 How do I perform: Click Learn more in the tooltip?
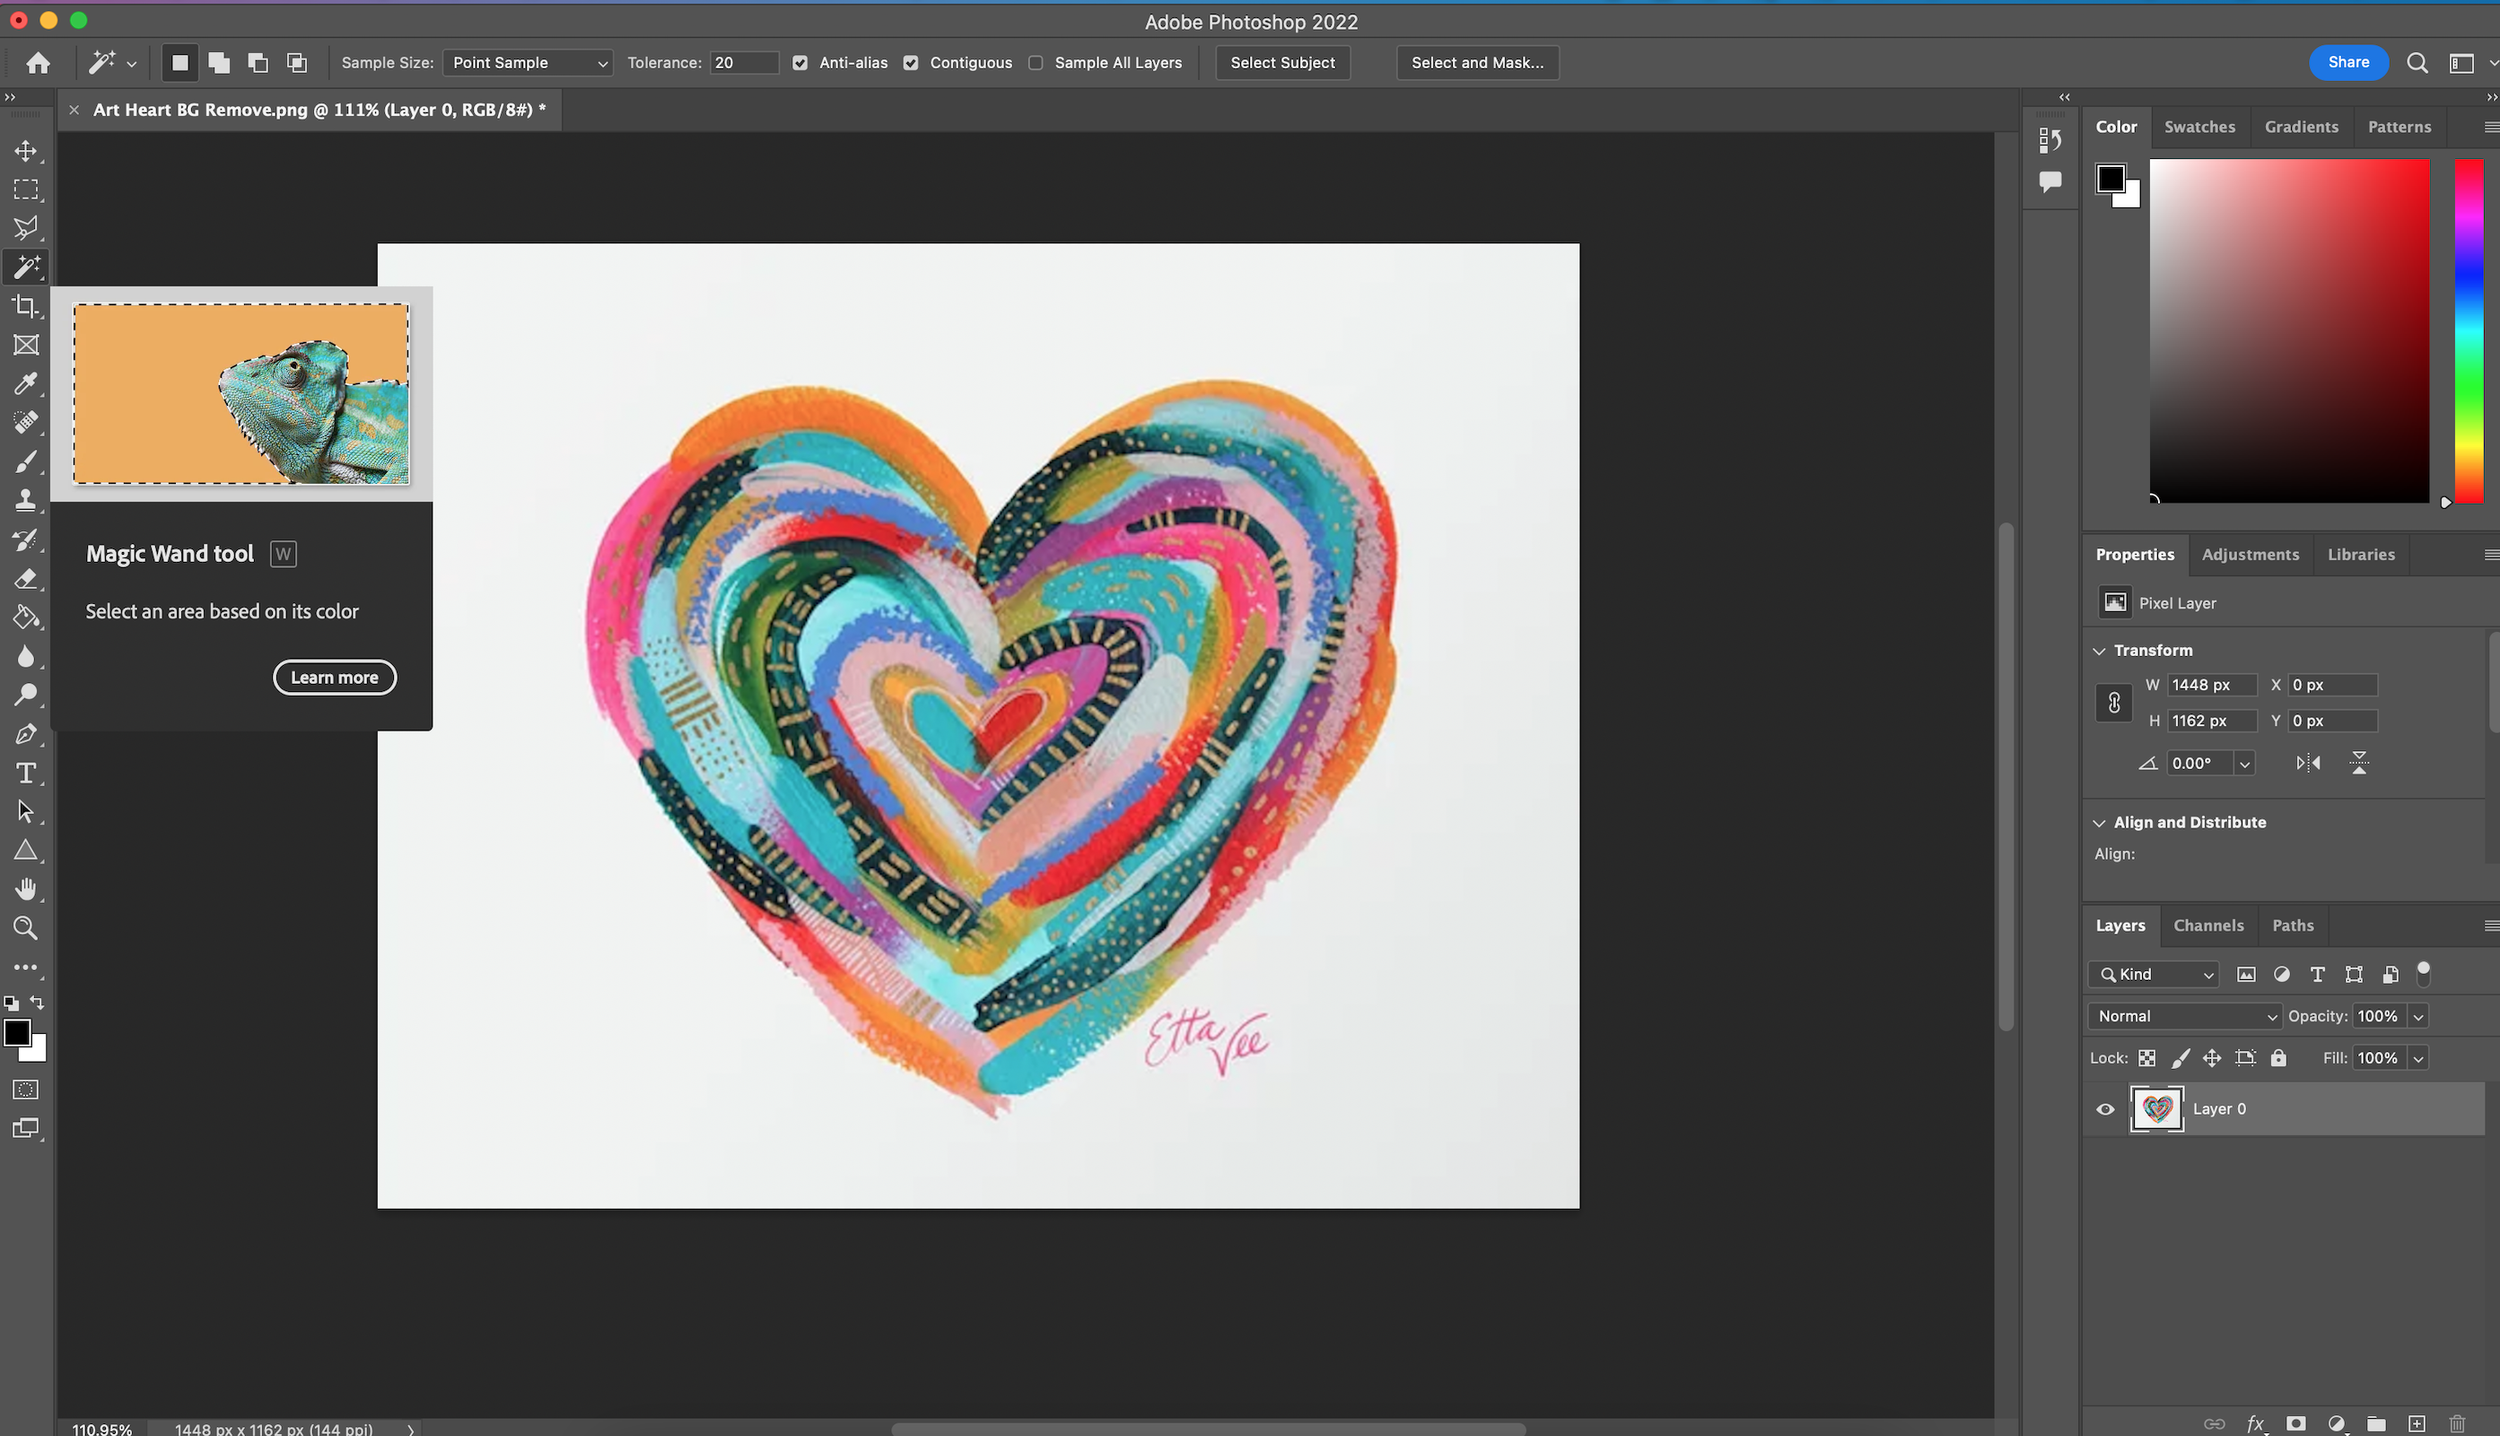[x=334, y=678]
